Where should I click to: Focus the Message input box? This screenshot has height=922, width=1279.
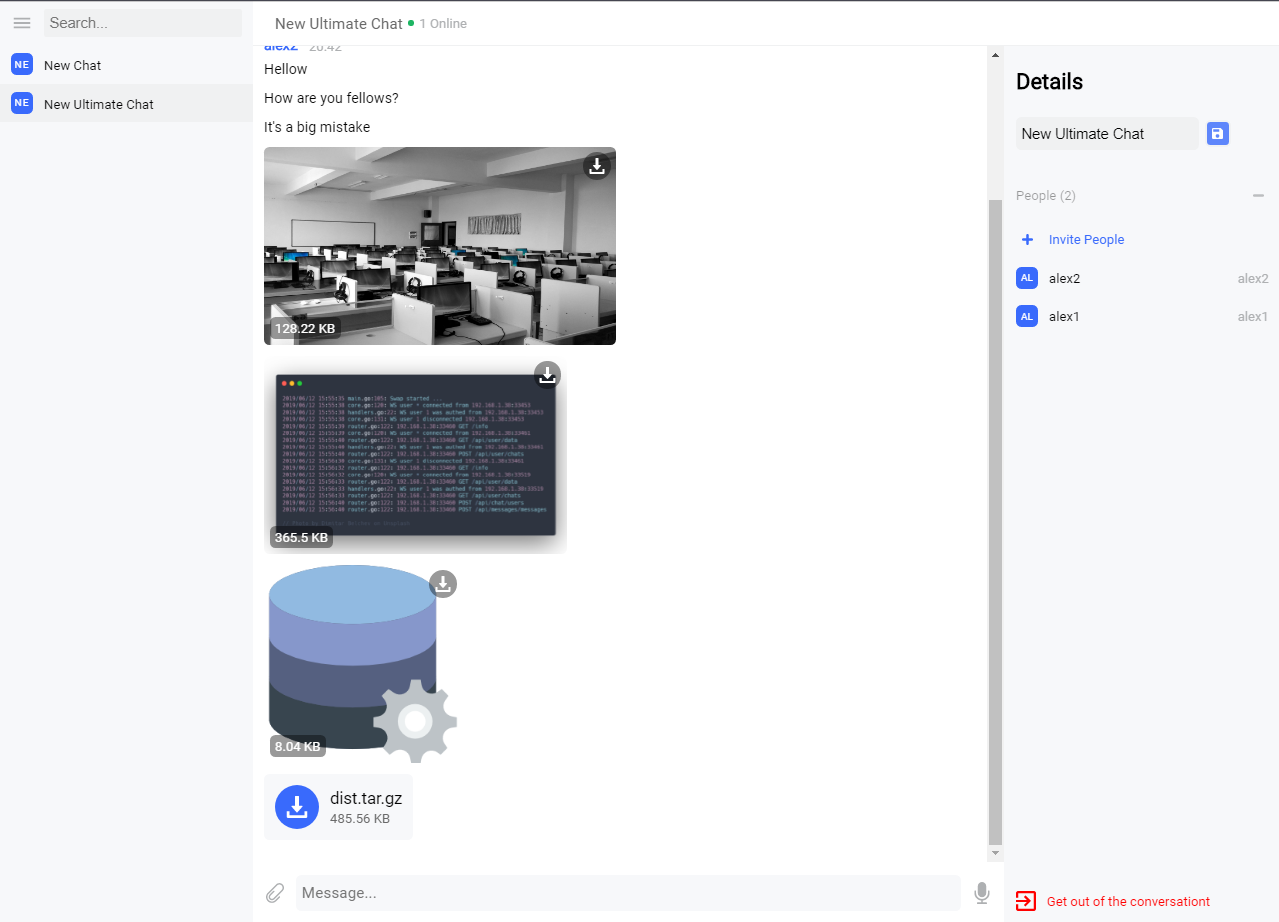tap(628, 893)
